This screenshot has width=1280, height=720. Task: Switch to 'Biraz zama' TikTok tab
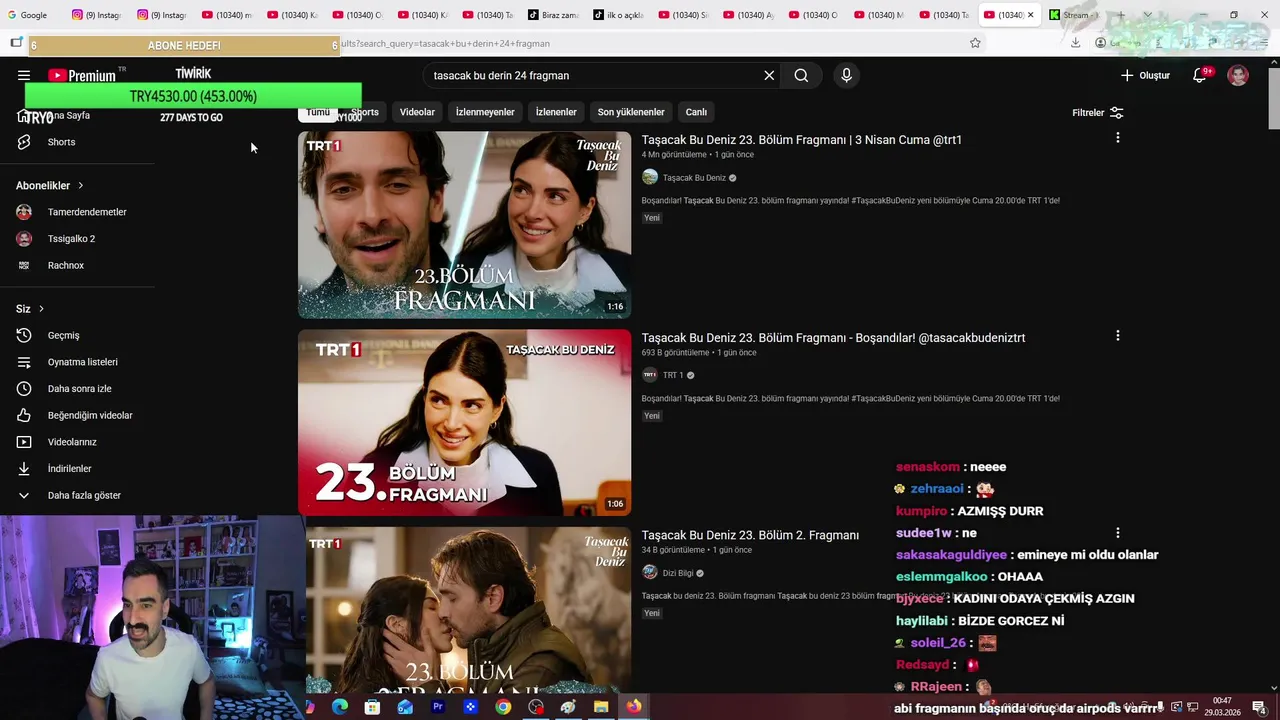(553, 15)
